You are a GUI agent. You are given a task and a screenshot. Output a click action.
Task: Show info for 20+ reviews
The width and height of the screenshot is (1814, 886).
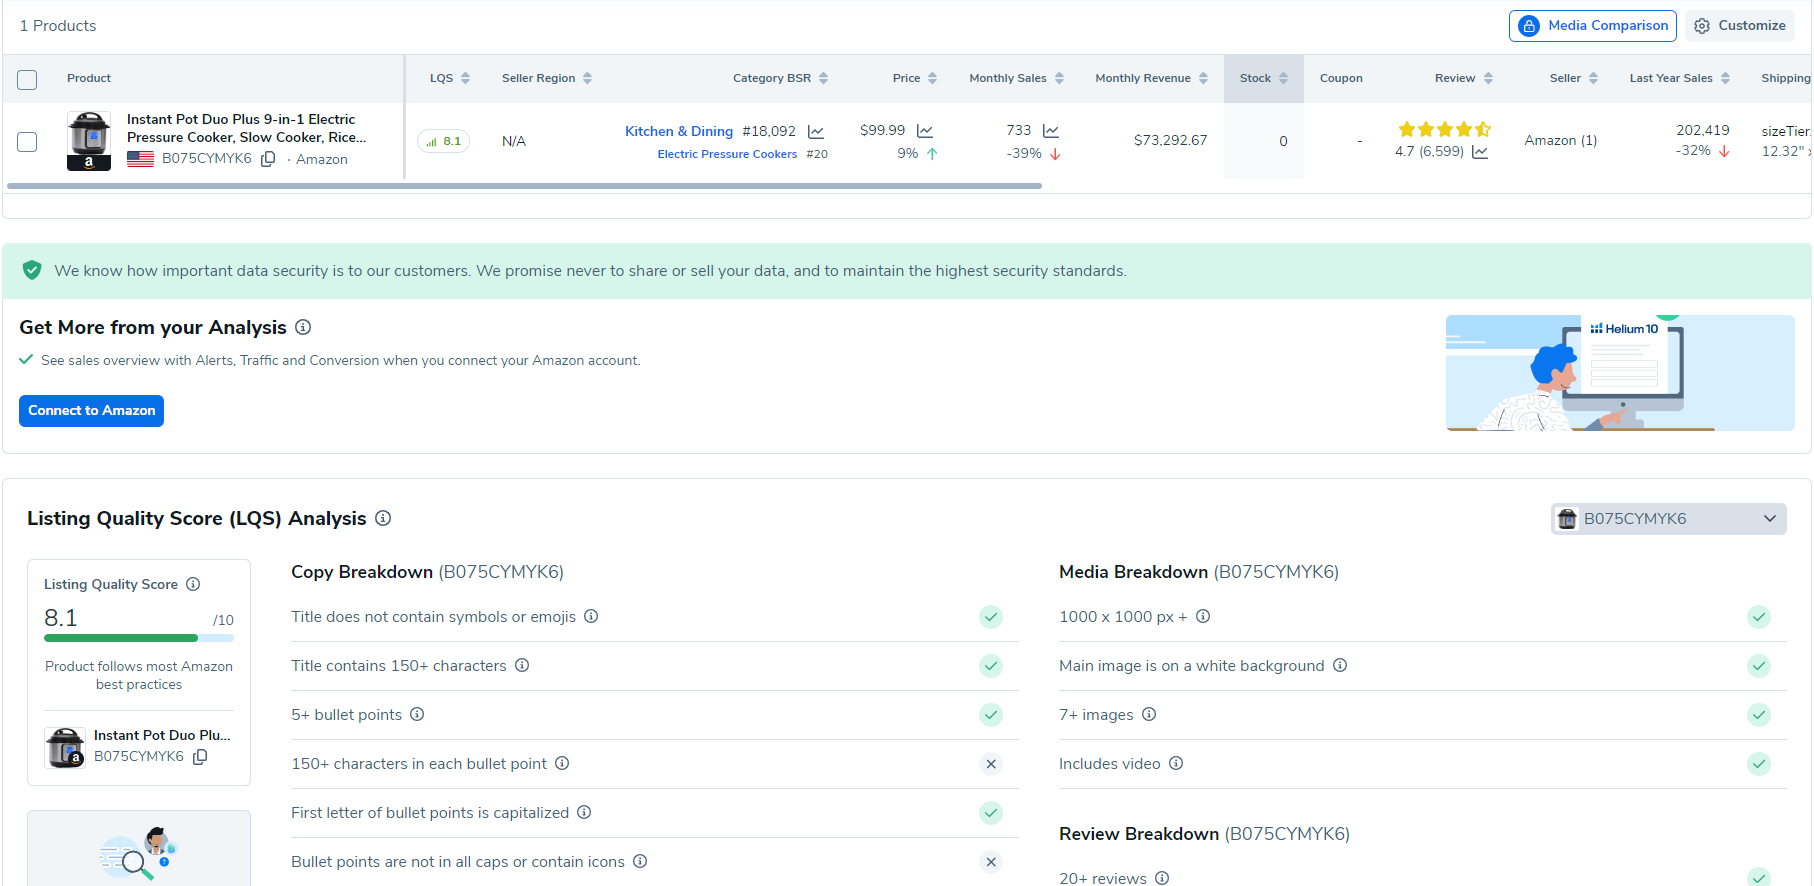click(1162, 878)
